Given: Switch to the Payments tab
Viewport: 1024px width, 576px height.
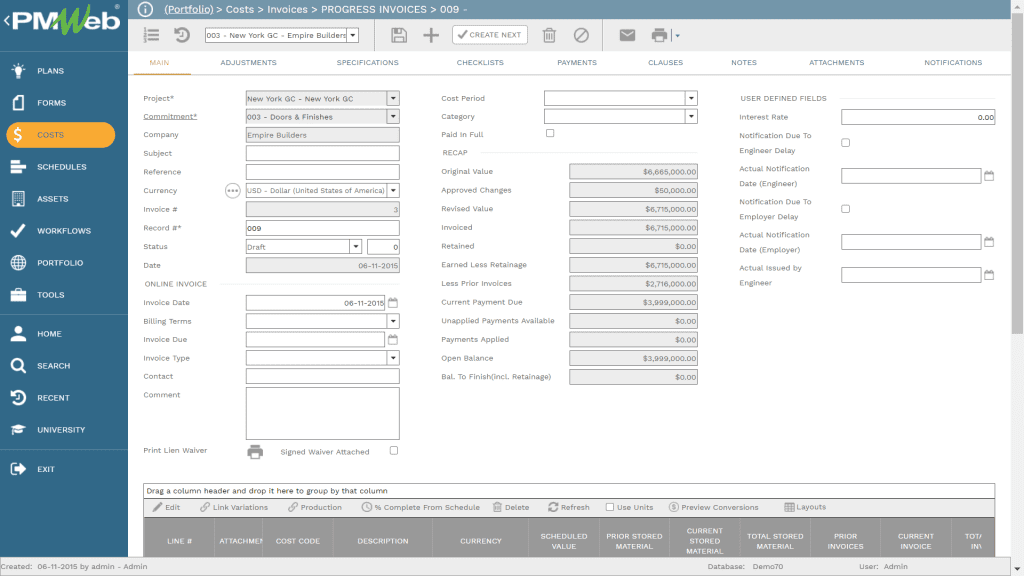Looking at the screenshot, I should [x=577, y=63].
